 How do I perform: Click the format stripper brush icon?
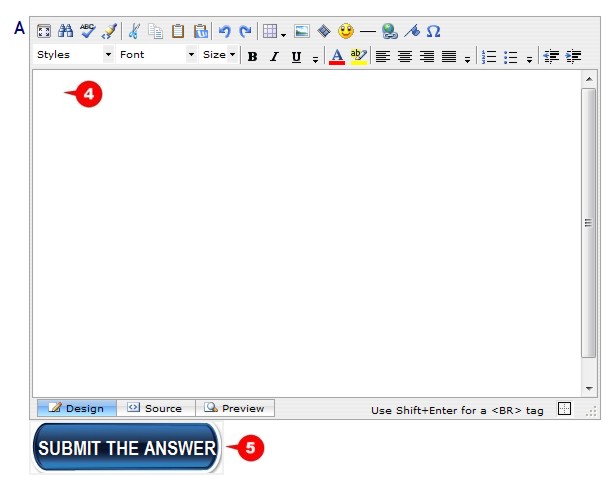coord(109,31)
